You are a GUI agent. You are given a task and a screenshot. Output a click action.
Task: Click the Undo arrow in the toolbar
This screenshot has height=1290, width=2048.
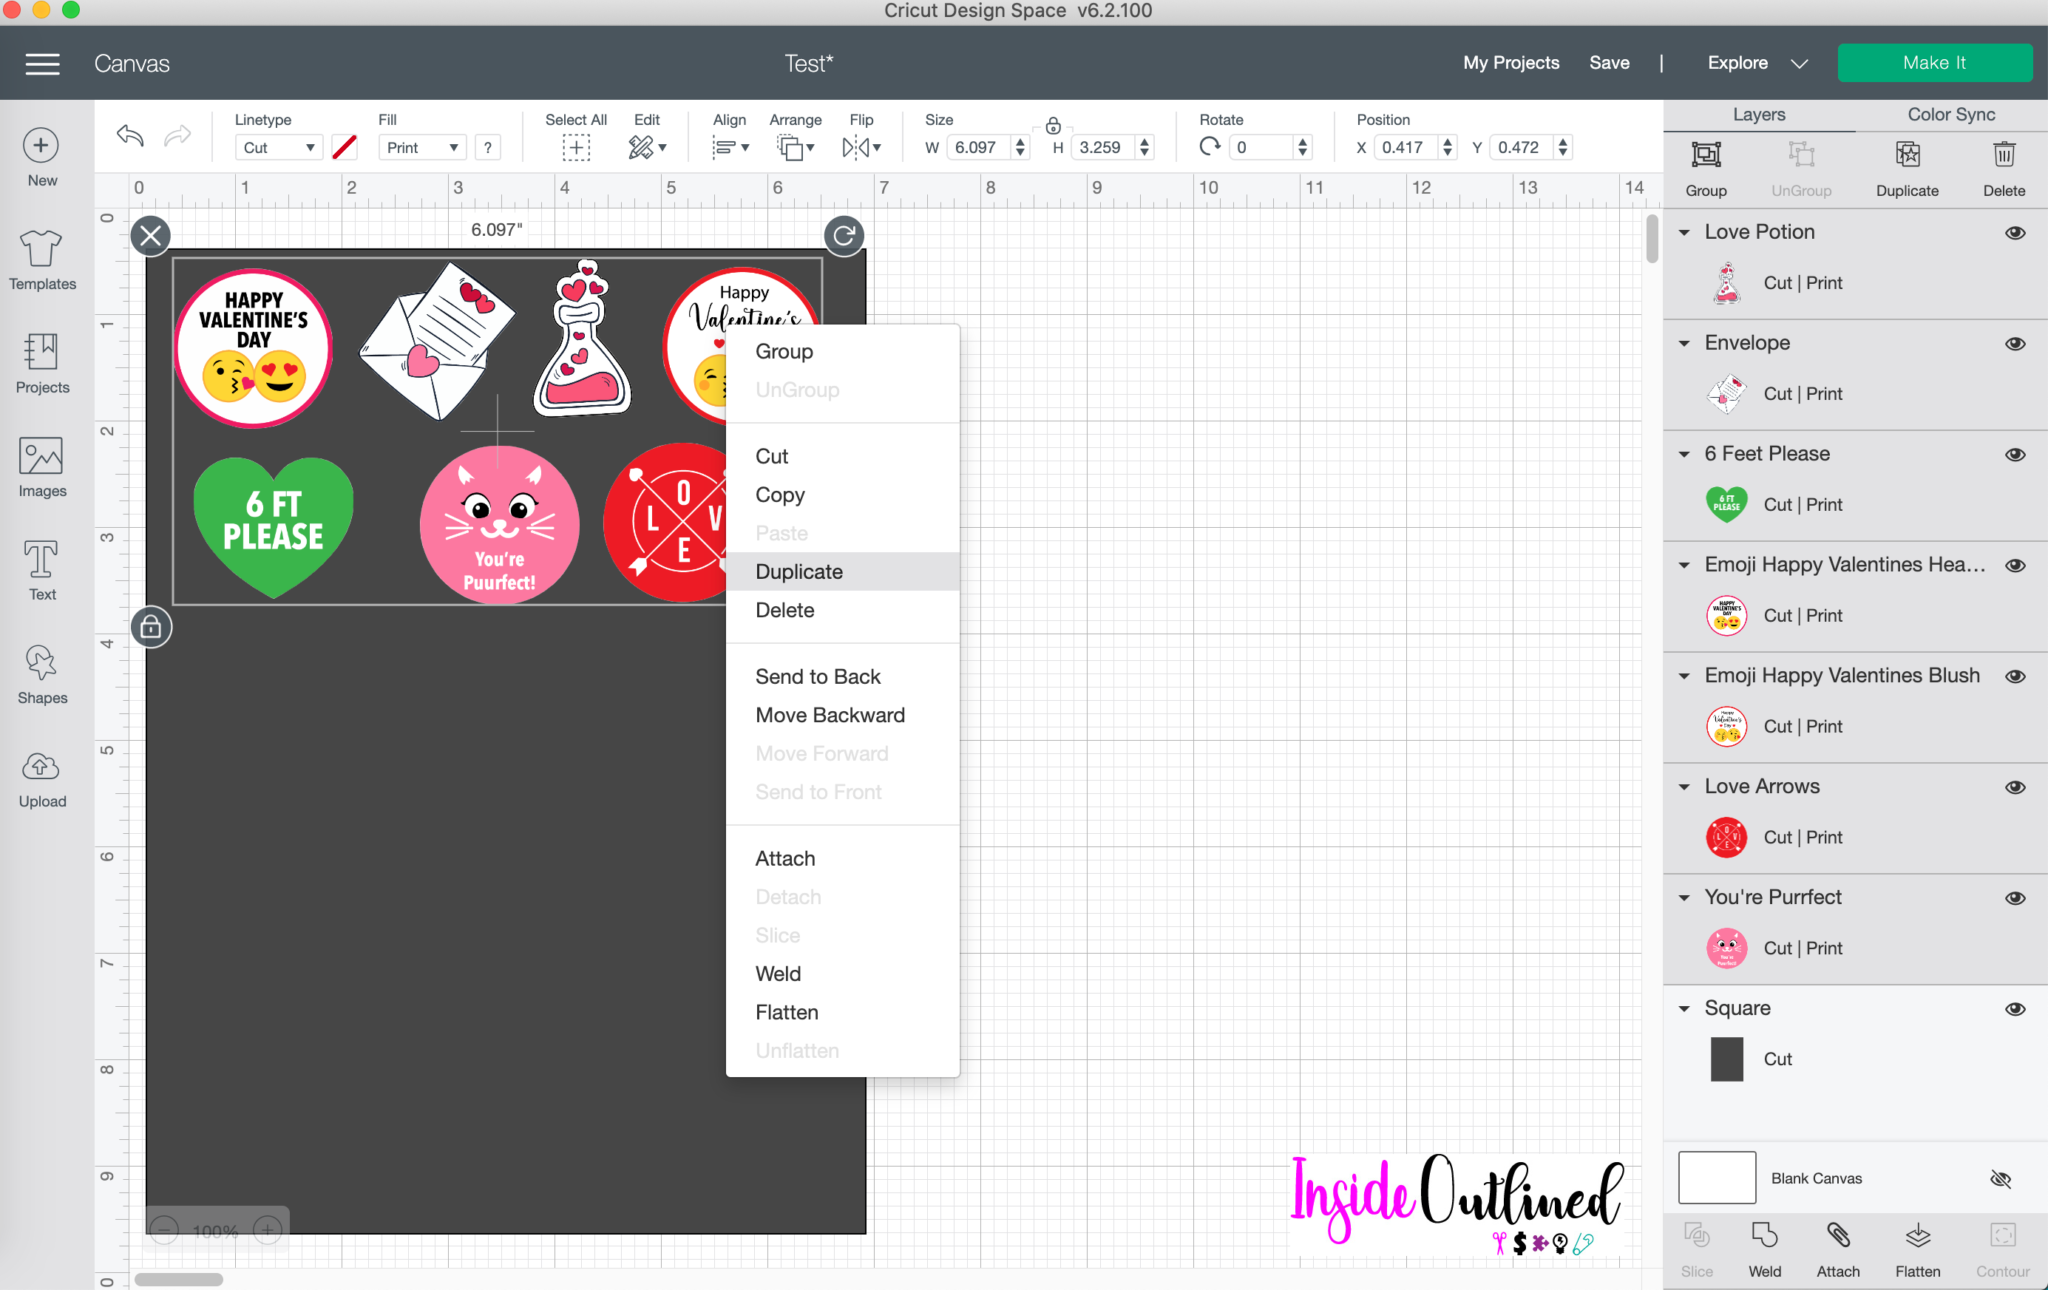[129, 135]
